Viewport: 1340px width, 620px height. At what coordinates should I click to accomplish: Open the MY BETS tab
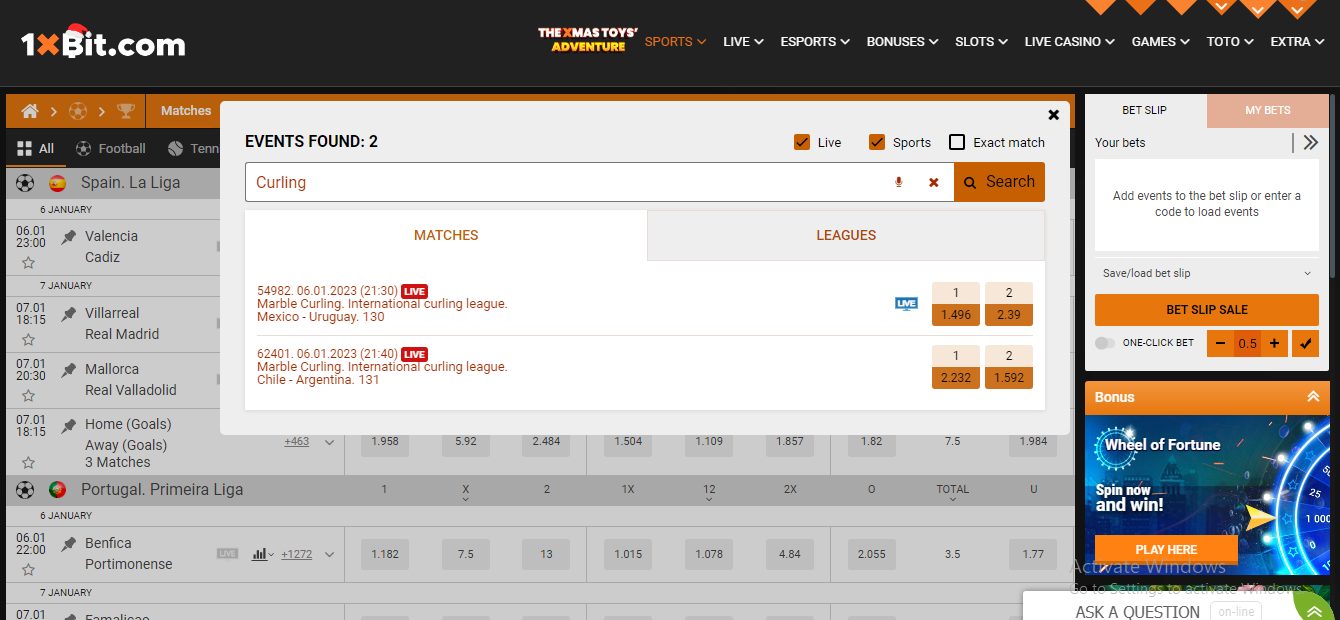pyautogui.click(x=1267, y=110)
